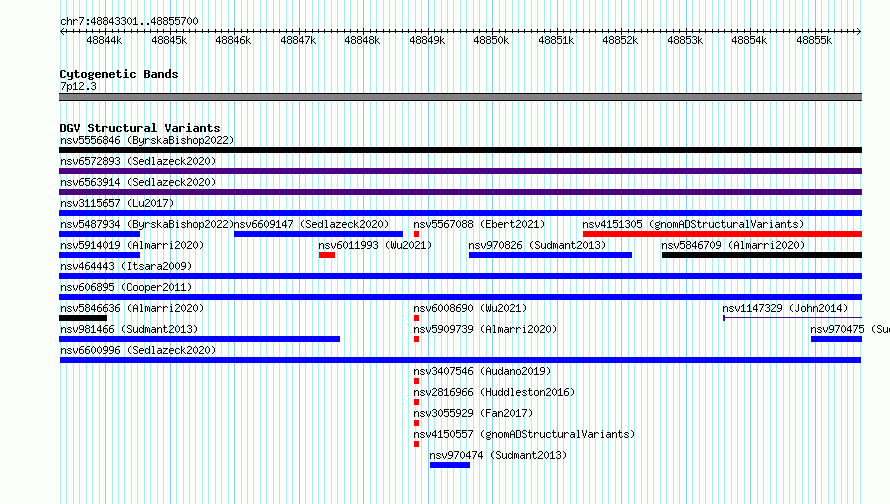890x504 pixels.
Task: Click the purple bar under nsv6563914
Action: click(460, 192)
